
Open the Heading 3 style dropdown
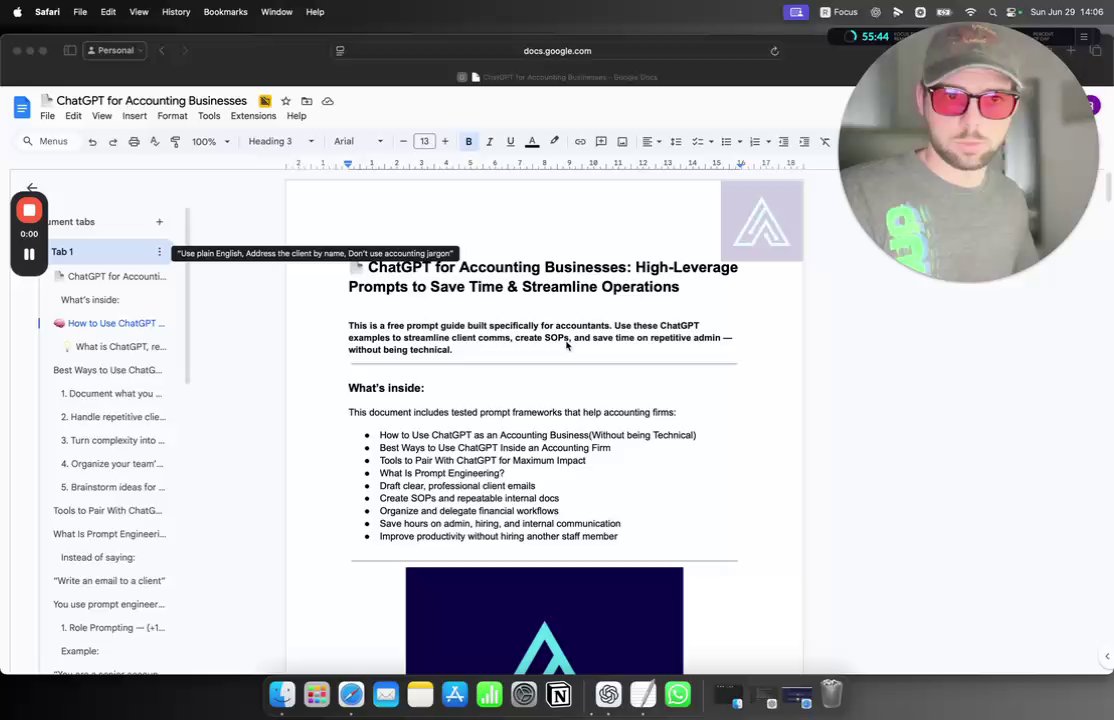(281, 141)
